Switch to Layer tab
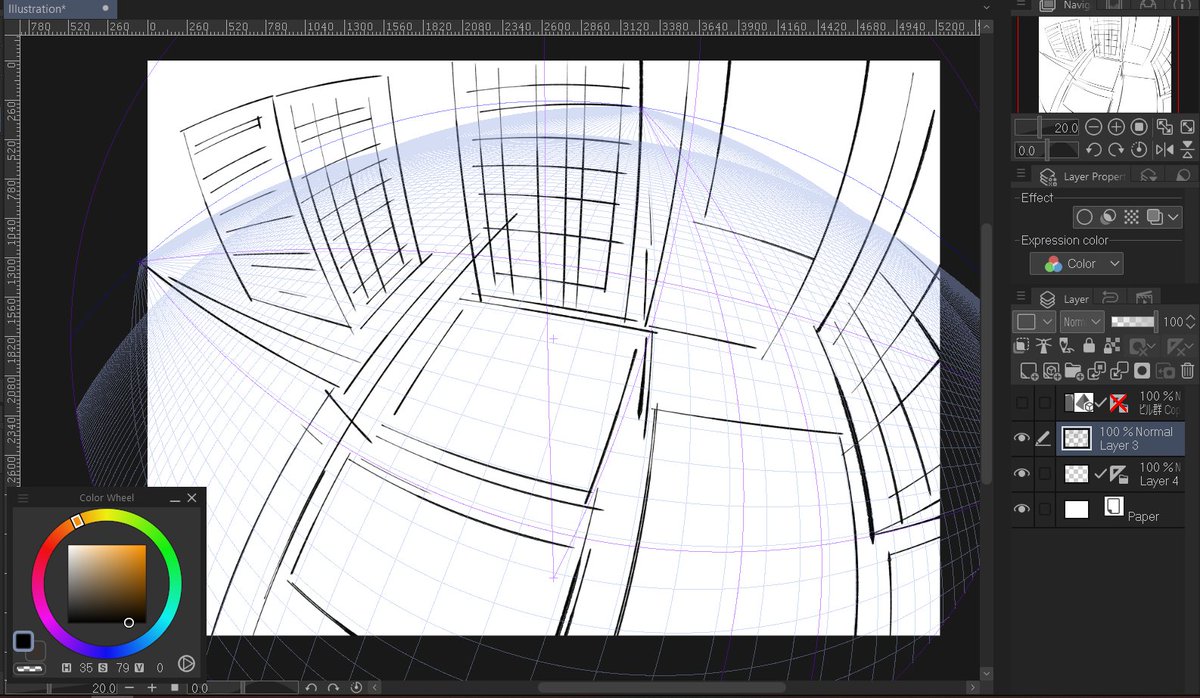The width and height of the screenshot is (1200, 698). (x=1064, y=298)
